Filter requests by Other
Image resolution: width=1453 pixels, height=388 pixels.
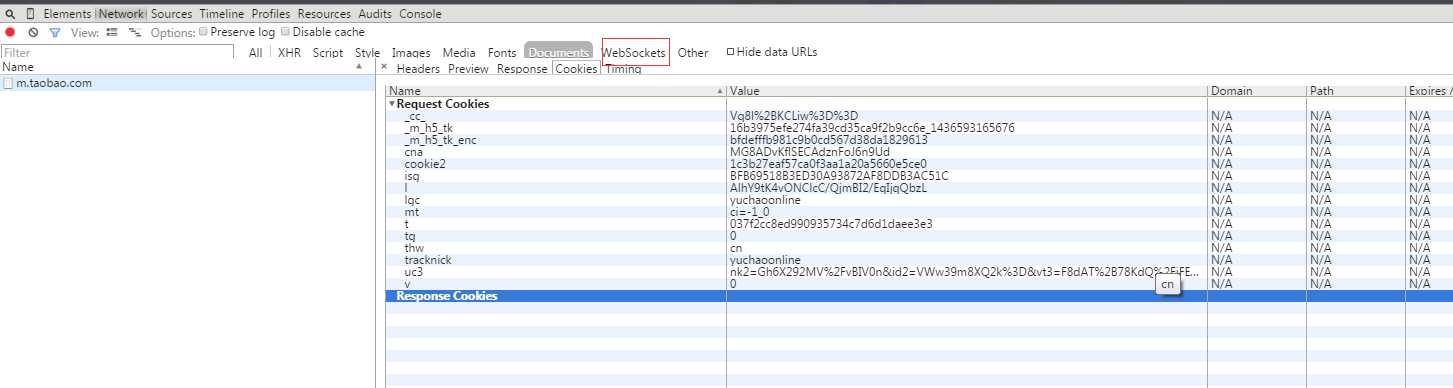(693, 52)
